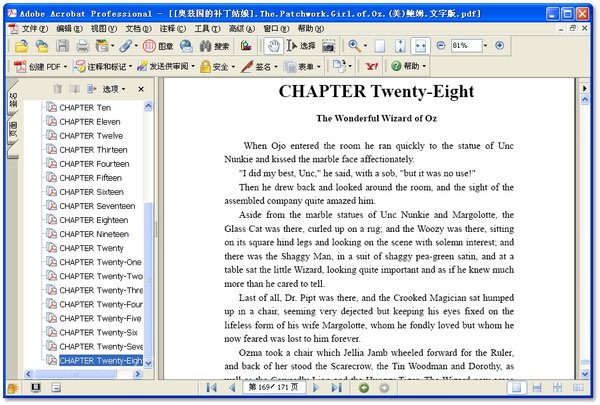Zoom in with the plus button

tap(499, 46)
